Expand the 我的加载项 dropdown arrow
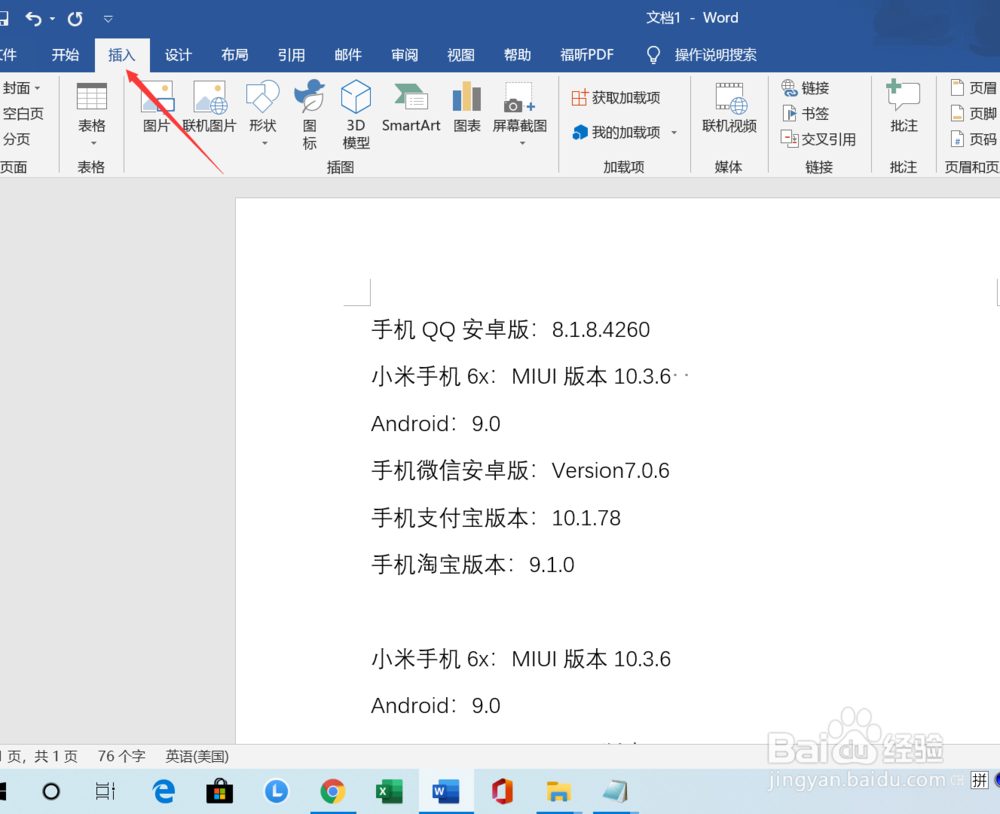The width and height of the screenshot is (1000, 814). pos(674,133)
